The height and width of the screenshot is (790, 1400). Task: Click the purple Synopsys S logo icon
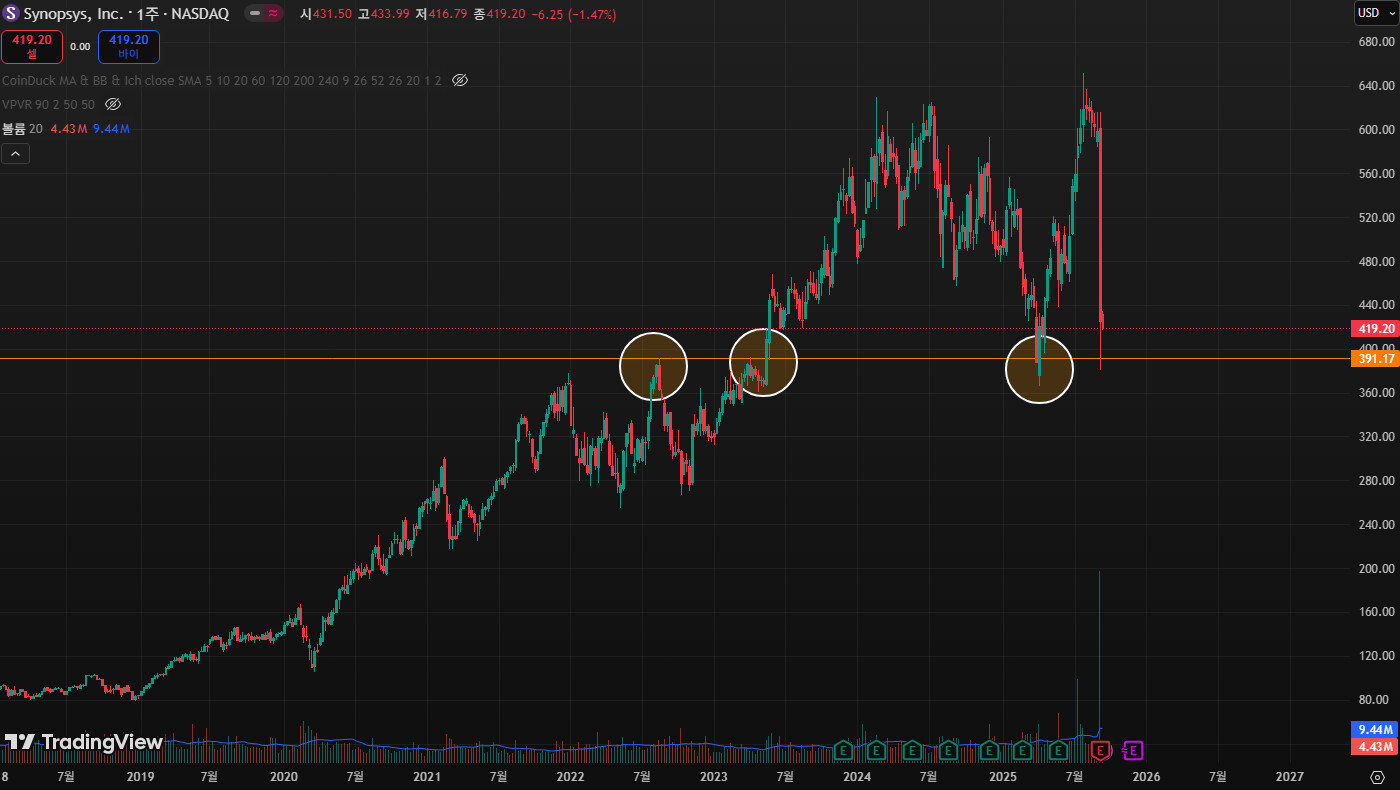[11, 14]
